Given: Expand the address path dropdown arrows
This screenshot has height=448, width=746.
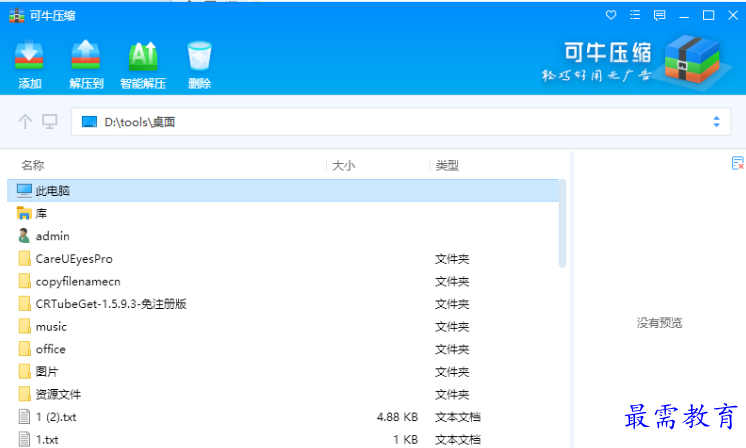Looking at the screenshot, I should tap(716, 122).
